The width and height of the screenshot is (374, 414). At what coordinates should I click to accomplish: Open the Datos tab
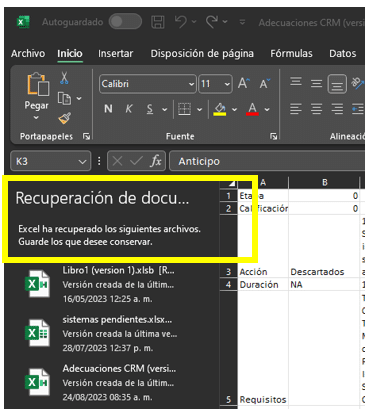click(343, 53)
